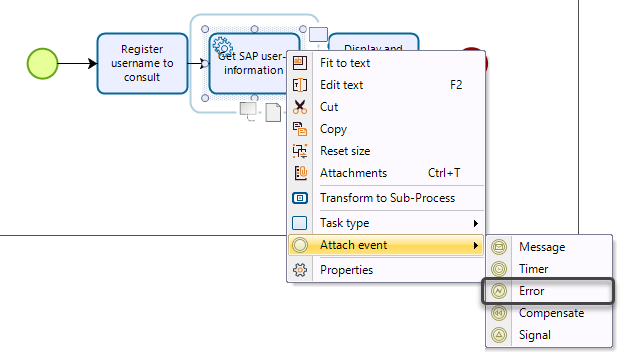
Task: Click the Signal event triangle icon
Action: tap(499, 335)
